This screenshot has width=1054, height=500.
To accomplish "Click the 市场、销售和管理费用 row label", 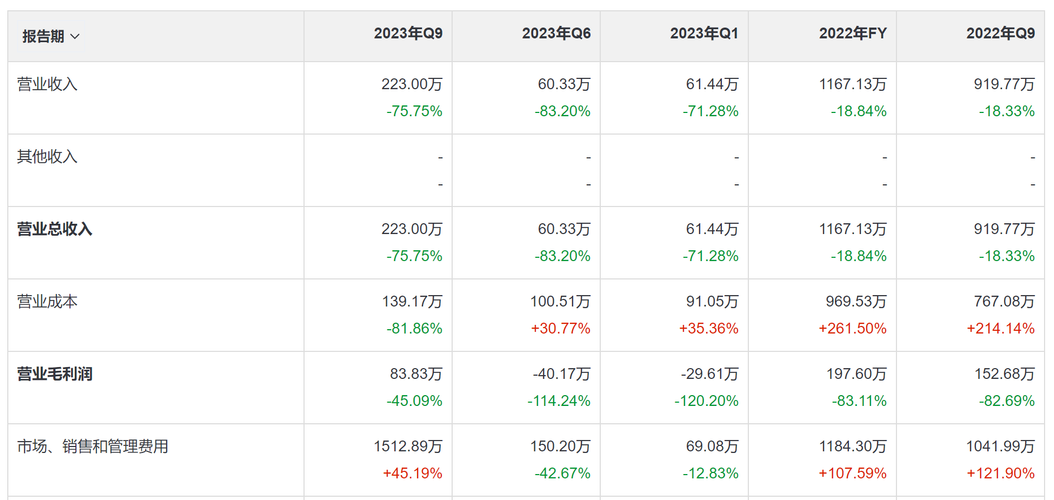I will (92, 446).
